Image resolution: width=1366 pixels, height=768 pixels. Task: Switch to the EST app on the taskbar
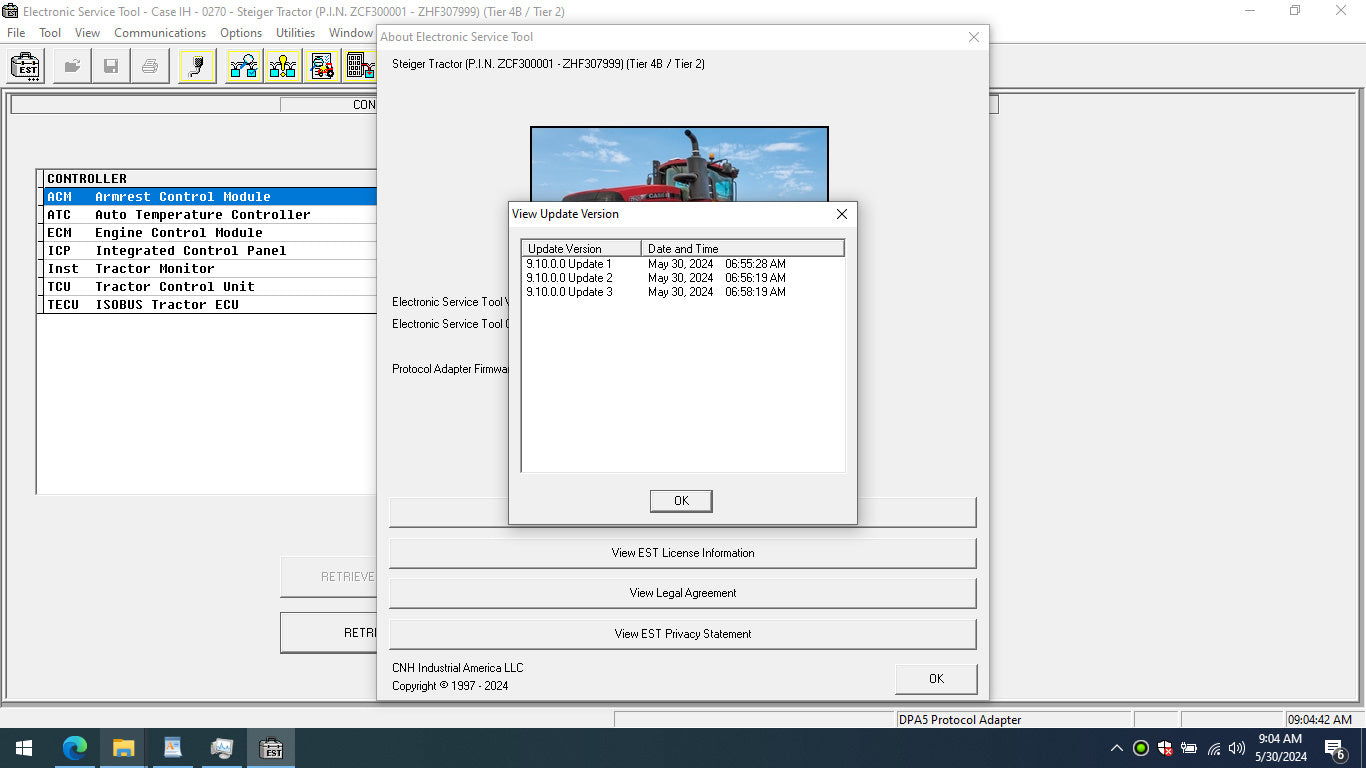(270, 748)
